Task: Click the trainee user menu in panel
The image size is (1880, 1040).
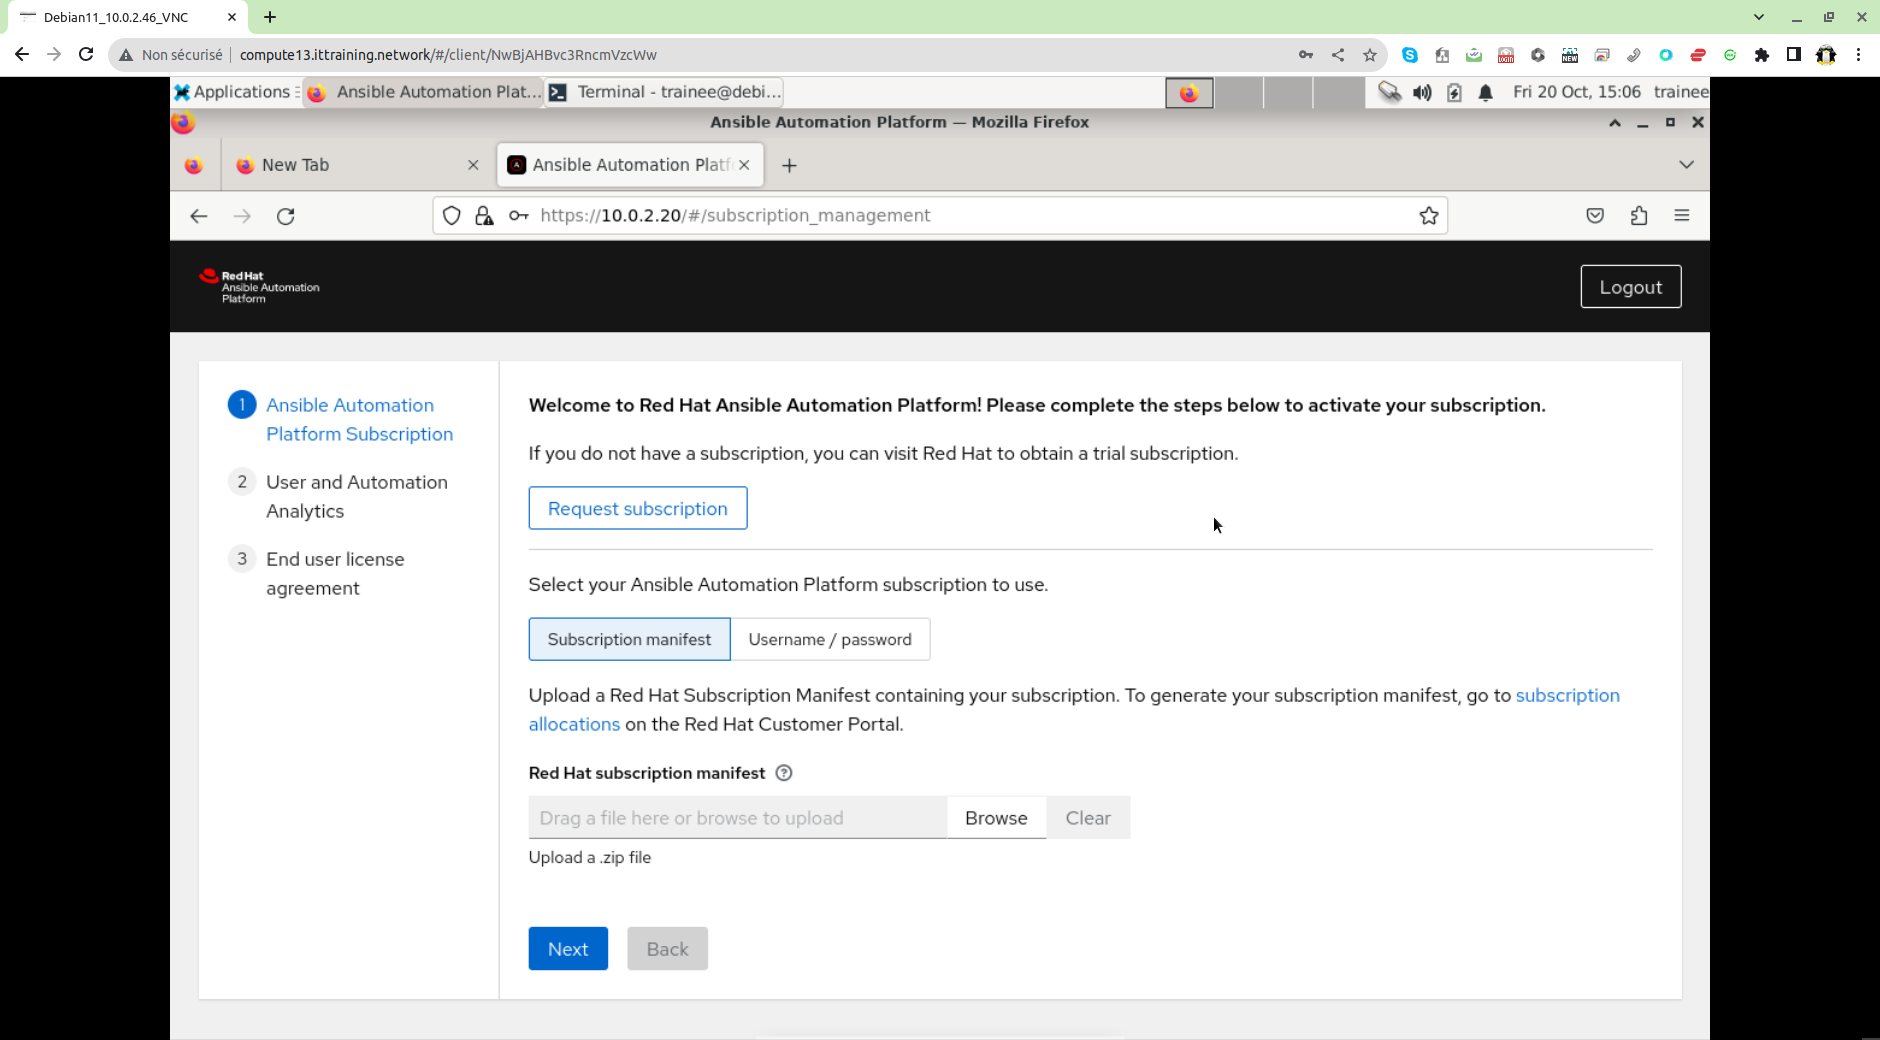Action: 1681,92
